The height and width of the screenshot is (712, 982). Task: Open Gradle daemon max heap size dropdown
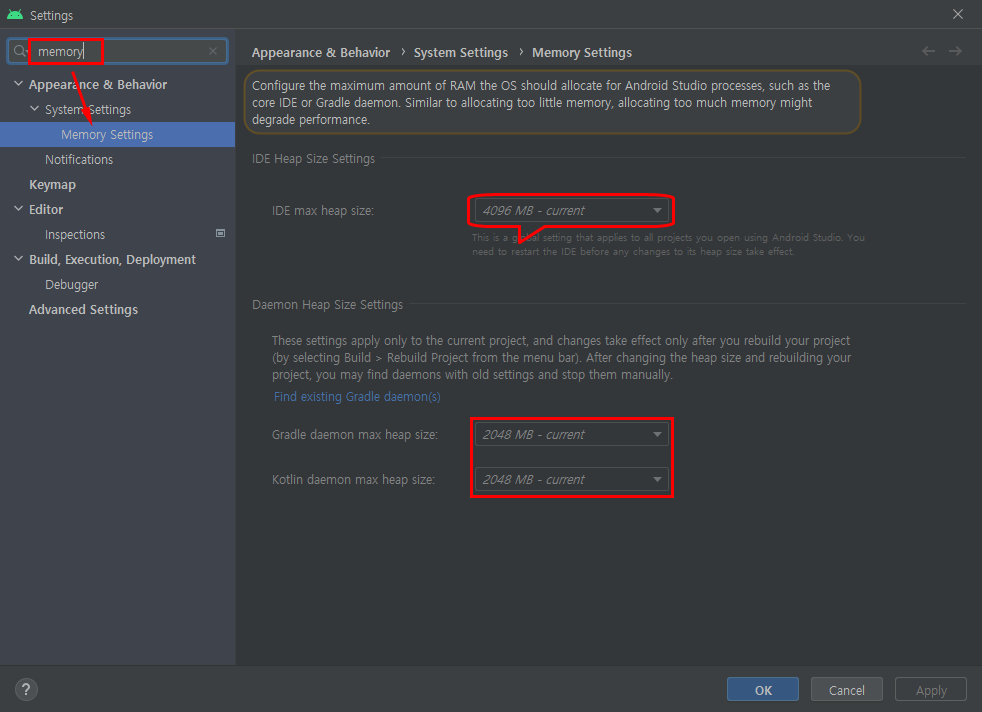pos(572,434)
